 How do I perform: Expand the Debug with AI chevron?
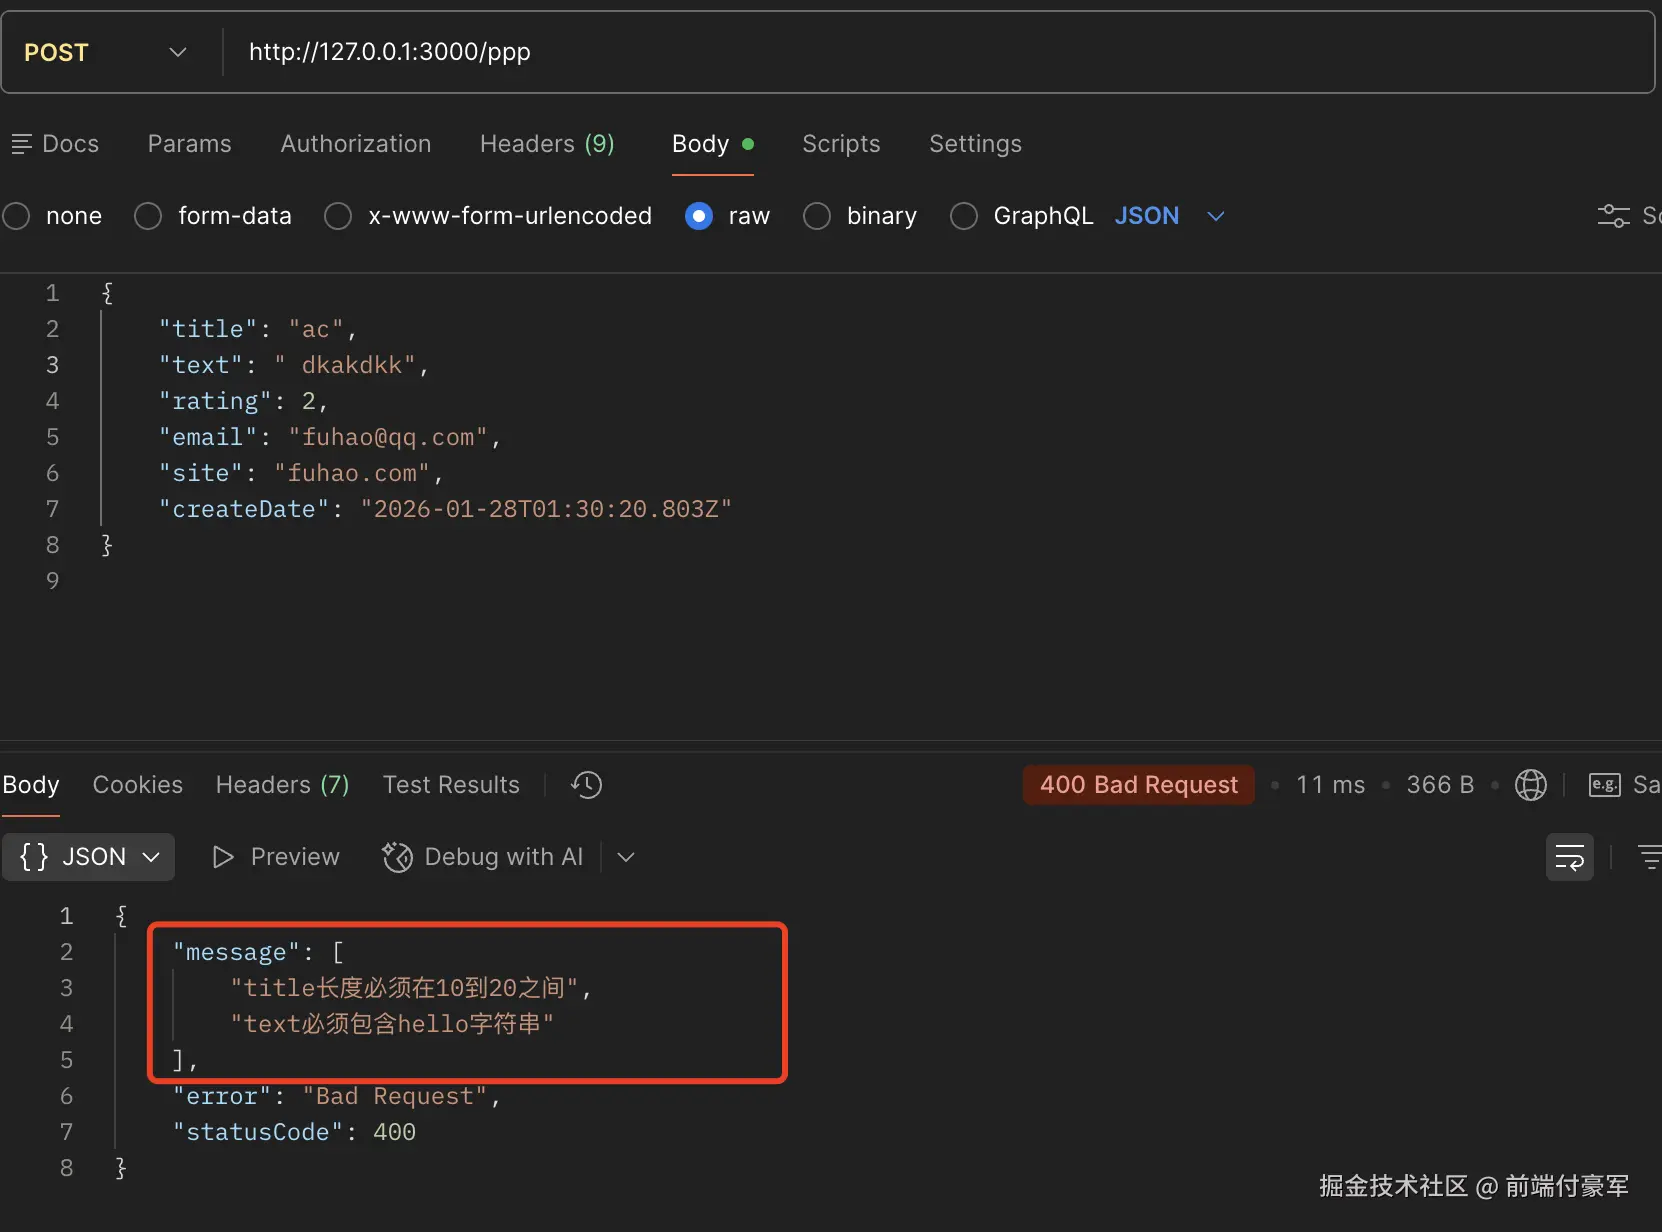pyautogui.click(x=626, y=857)
